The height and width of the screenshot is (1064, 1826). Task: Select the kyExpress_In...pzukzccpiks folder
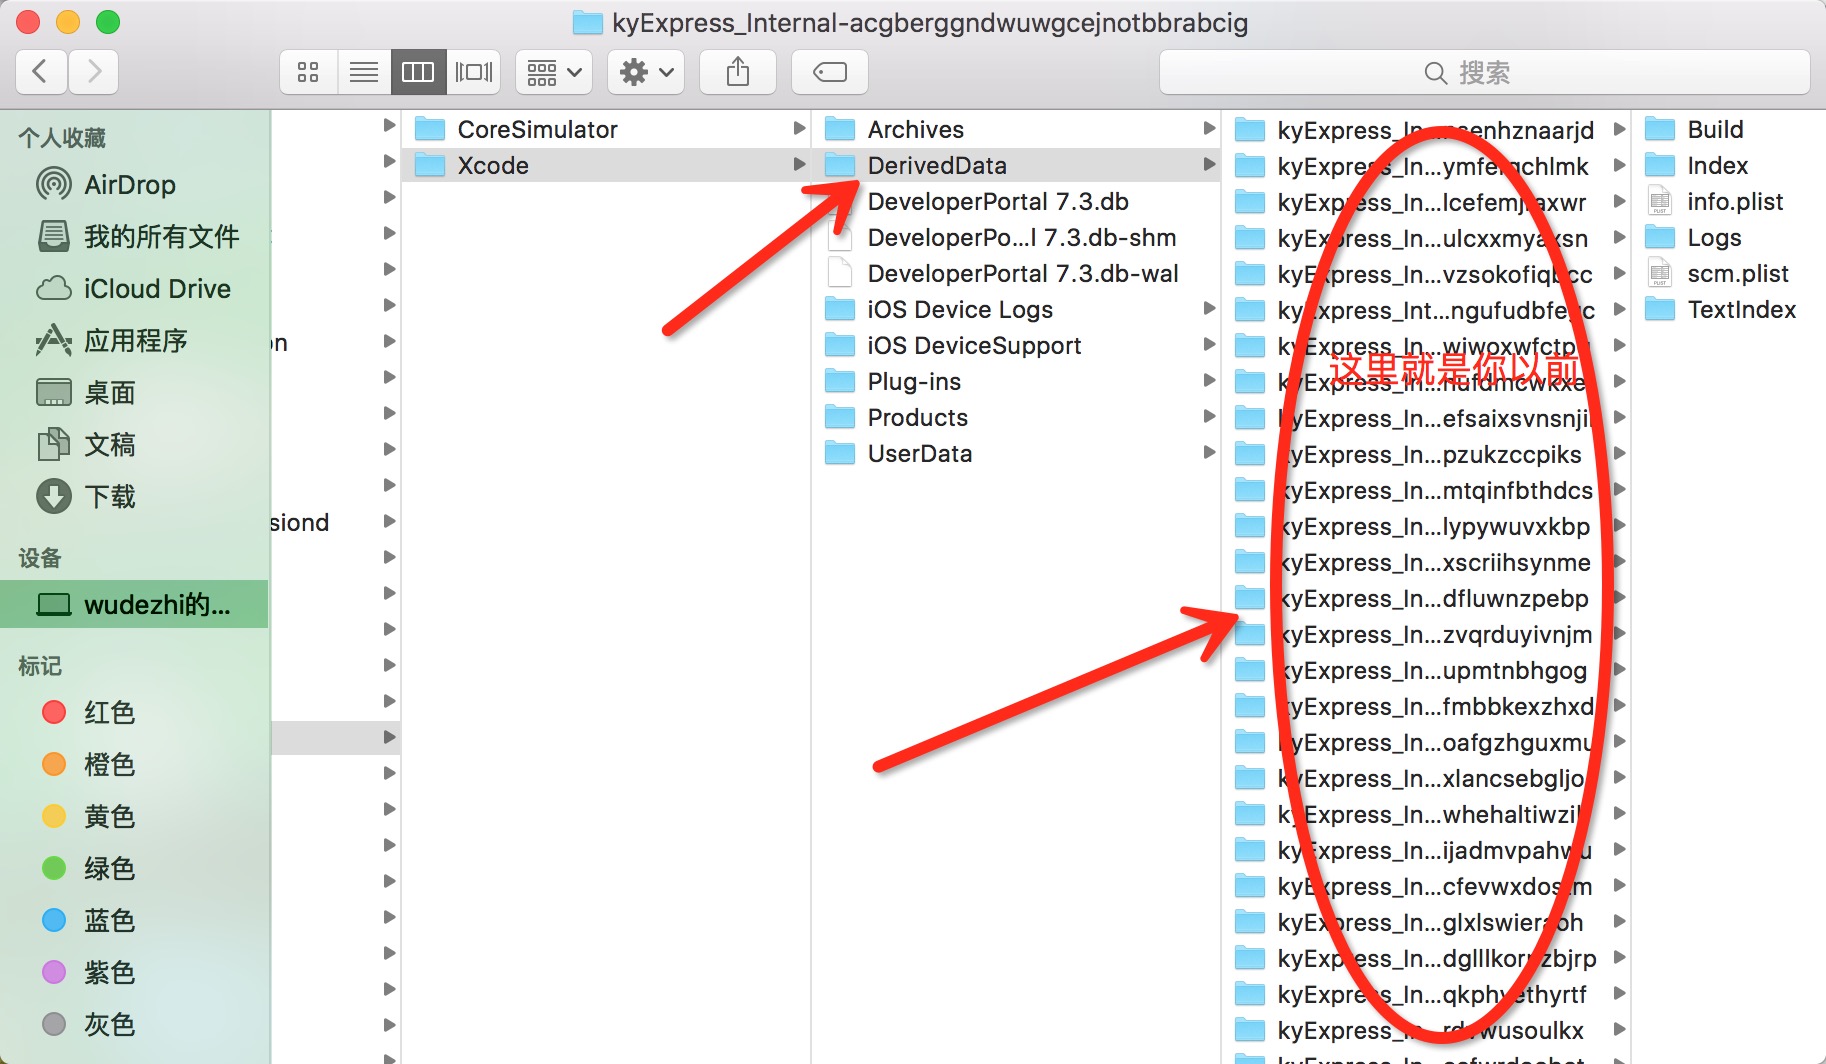(x=1426, y=454)
